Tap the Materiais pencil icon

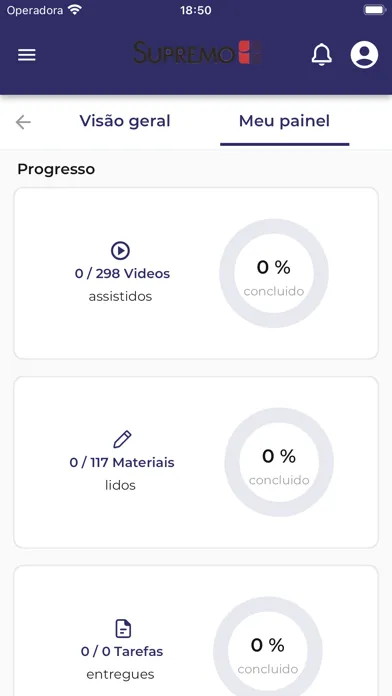(x=122, y=439)
